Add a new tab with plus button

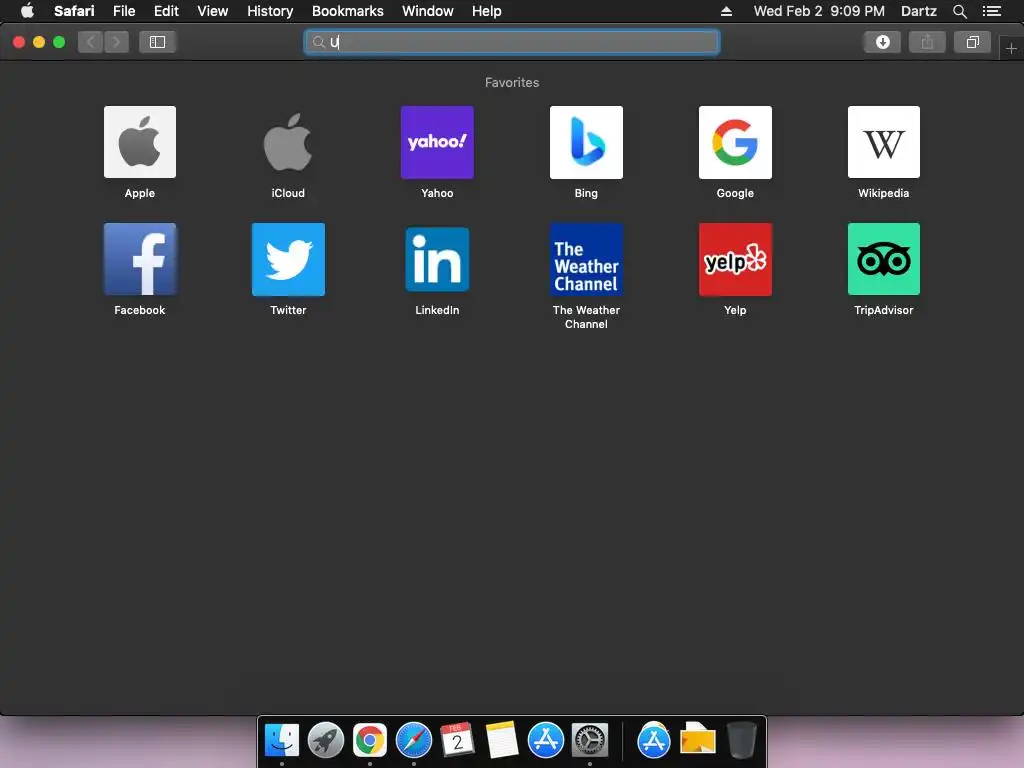(x=1011, y=48)
